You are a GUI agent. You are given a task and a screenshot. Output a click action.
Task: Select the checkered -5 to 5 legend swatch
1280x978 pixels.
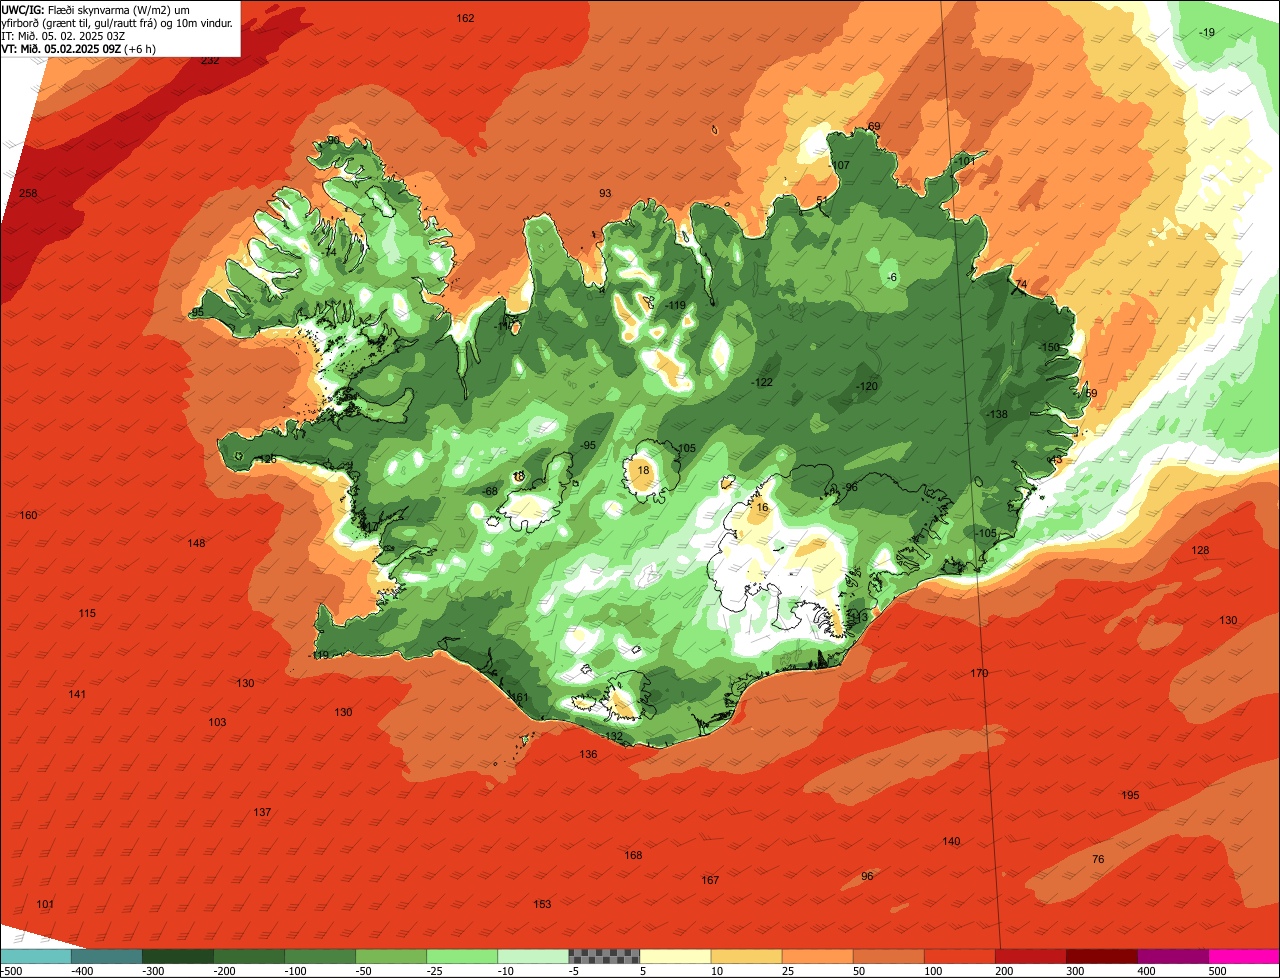(604, 956)
